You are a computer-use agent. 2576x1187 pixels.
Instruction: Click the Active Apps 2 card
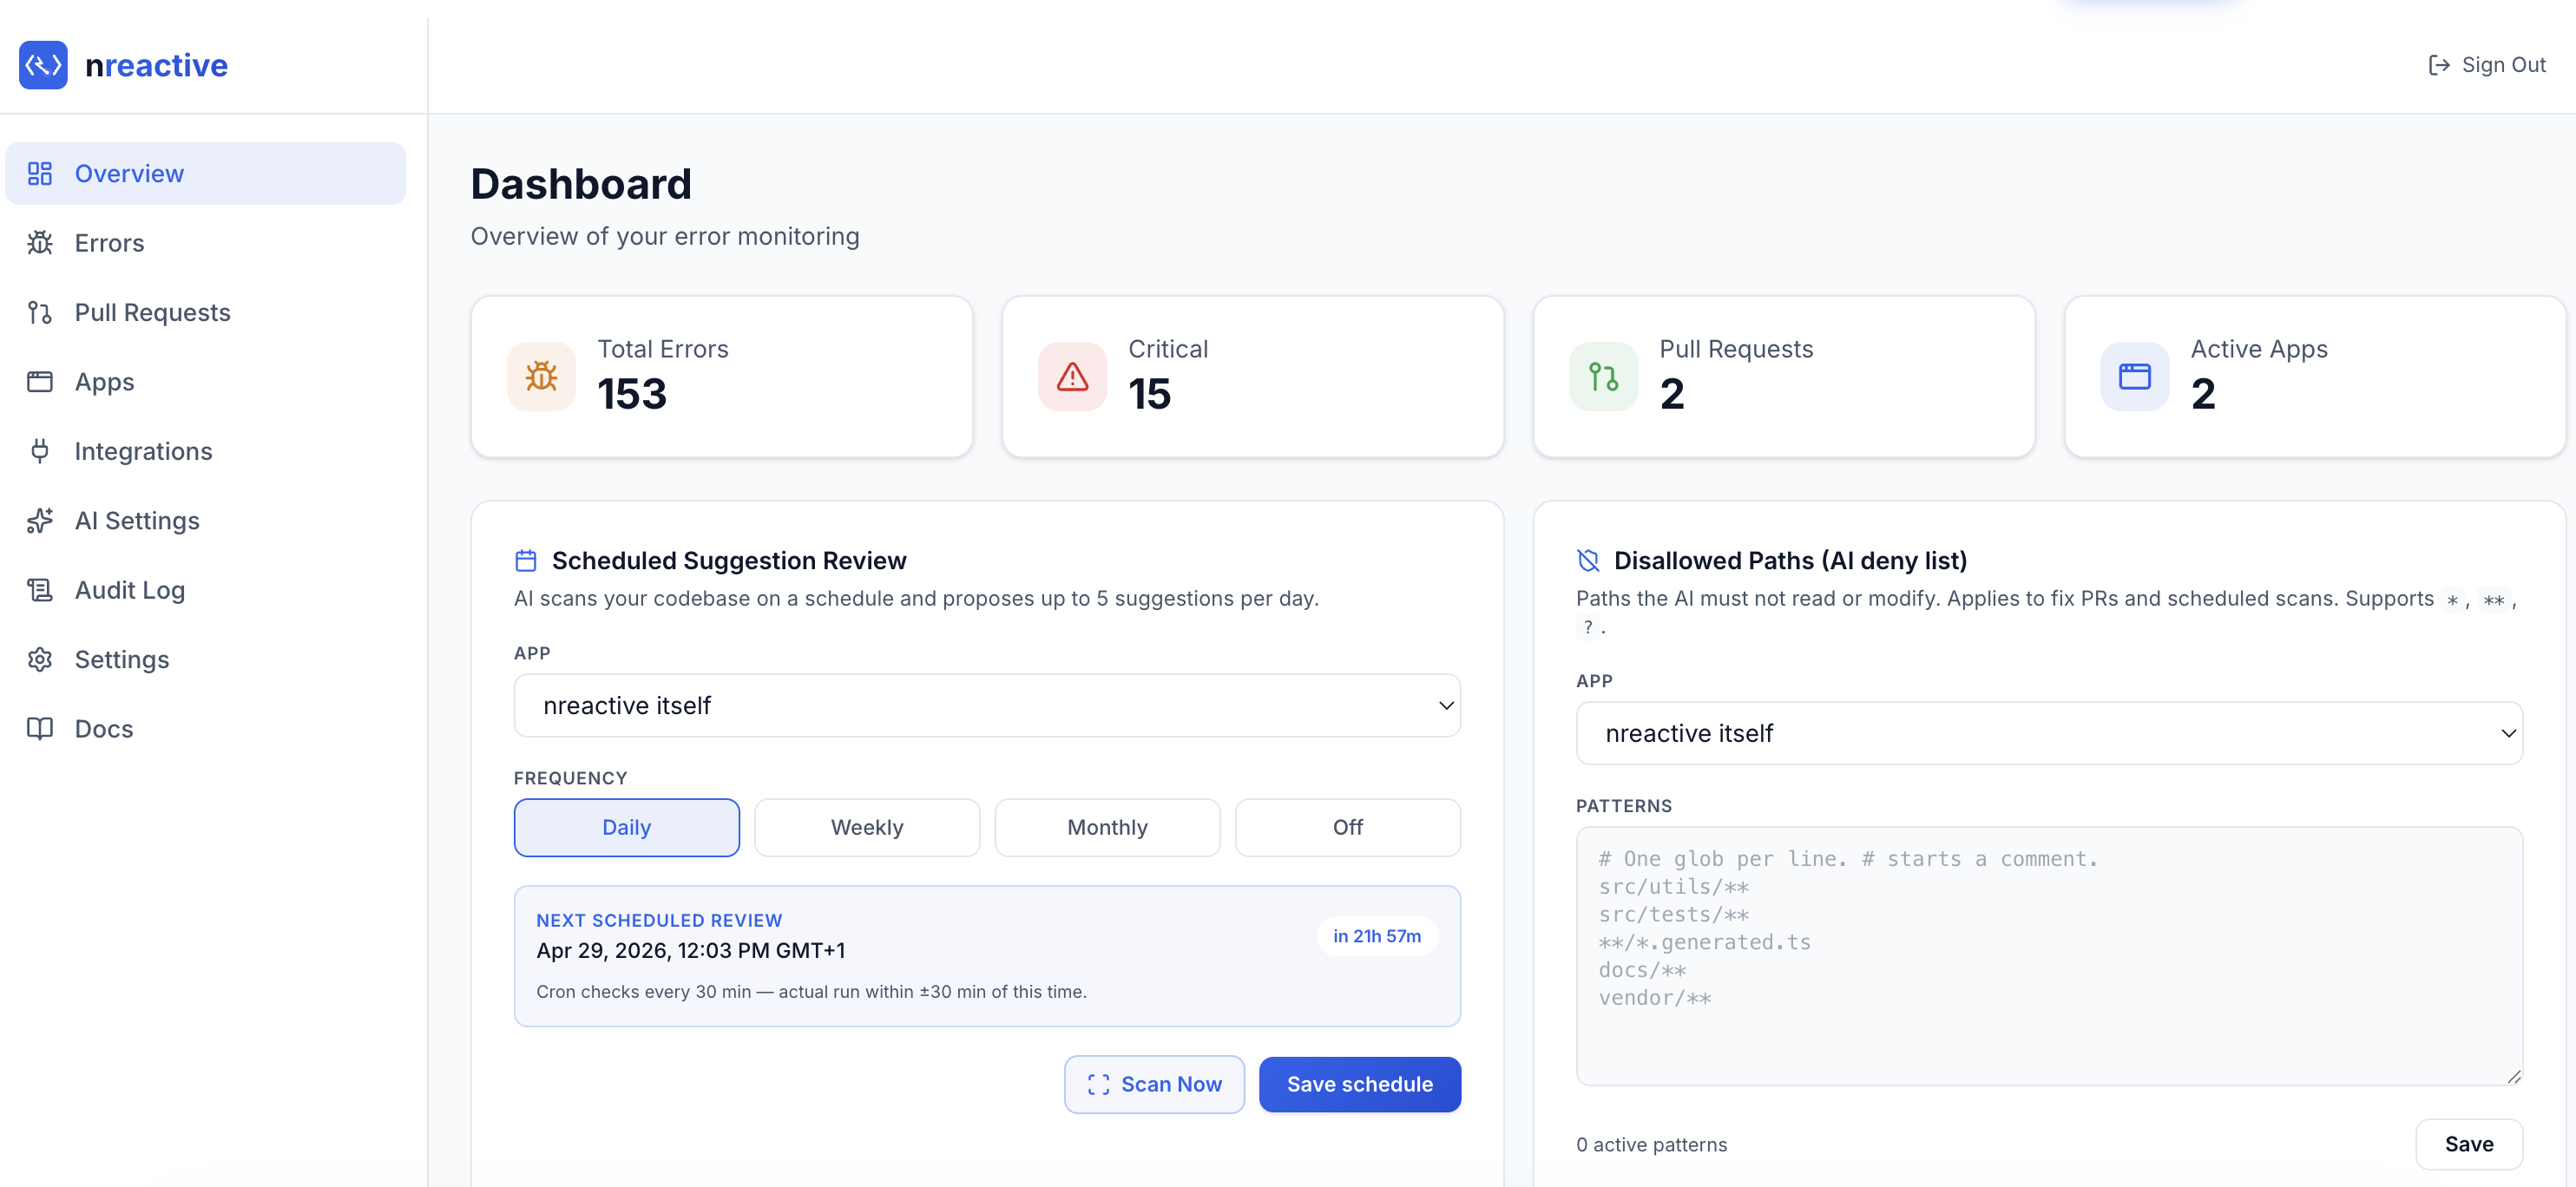coord(2315,377)
